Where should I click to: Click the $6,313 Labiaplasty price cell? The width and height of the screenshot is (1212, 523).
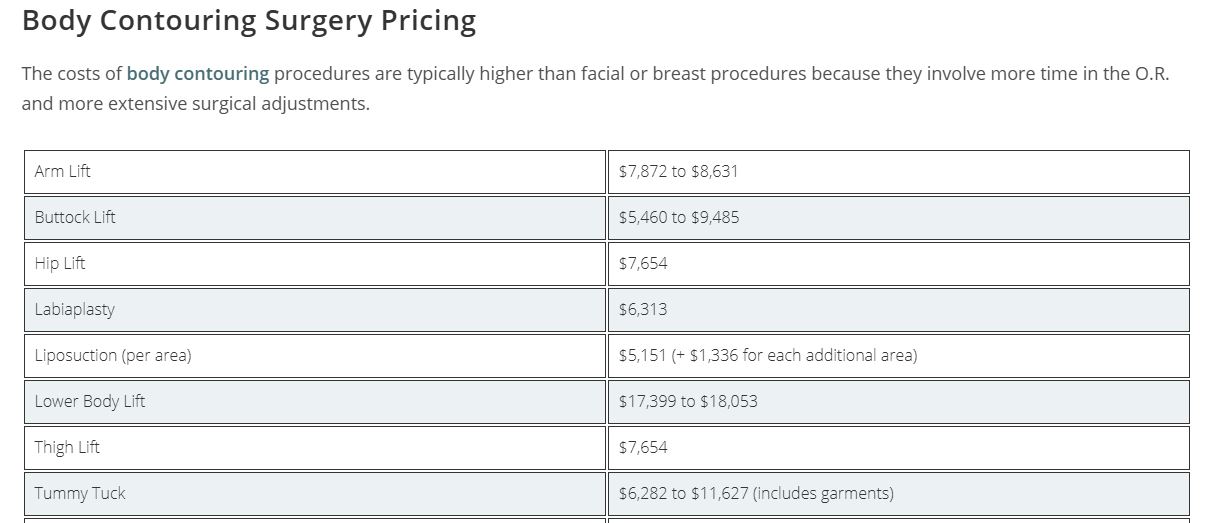(x=899, y=310)
